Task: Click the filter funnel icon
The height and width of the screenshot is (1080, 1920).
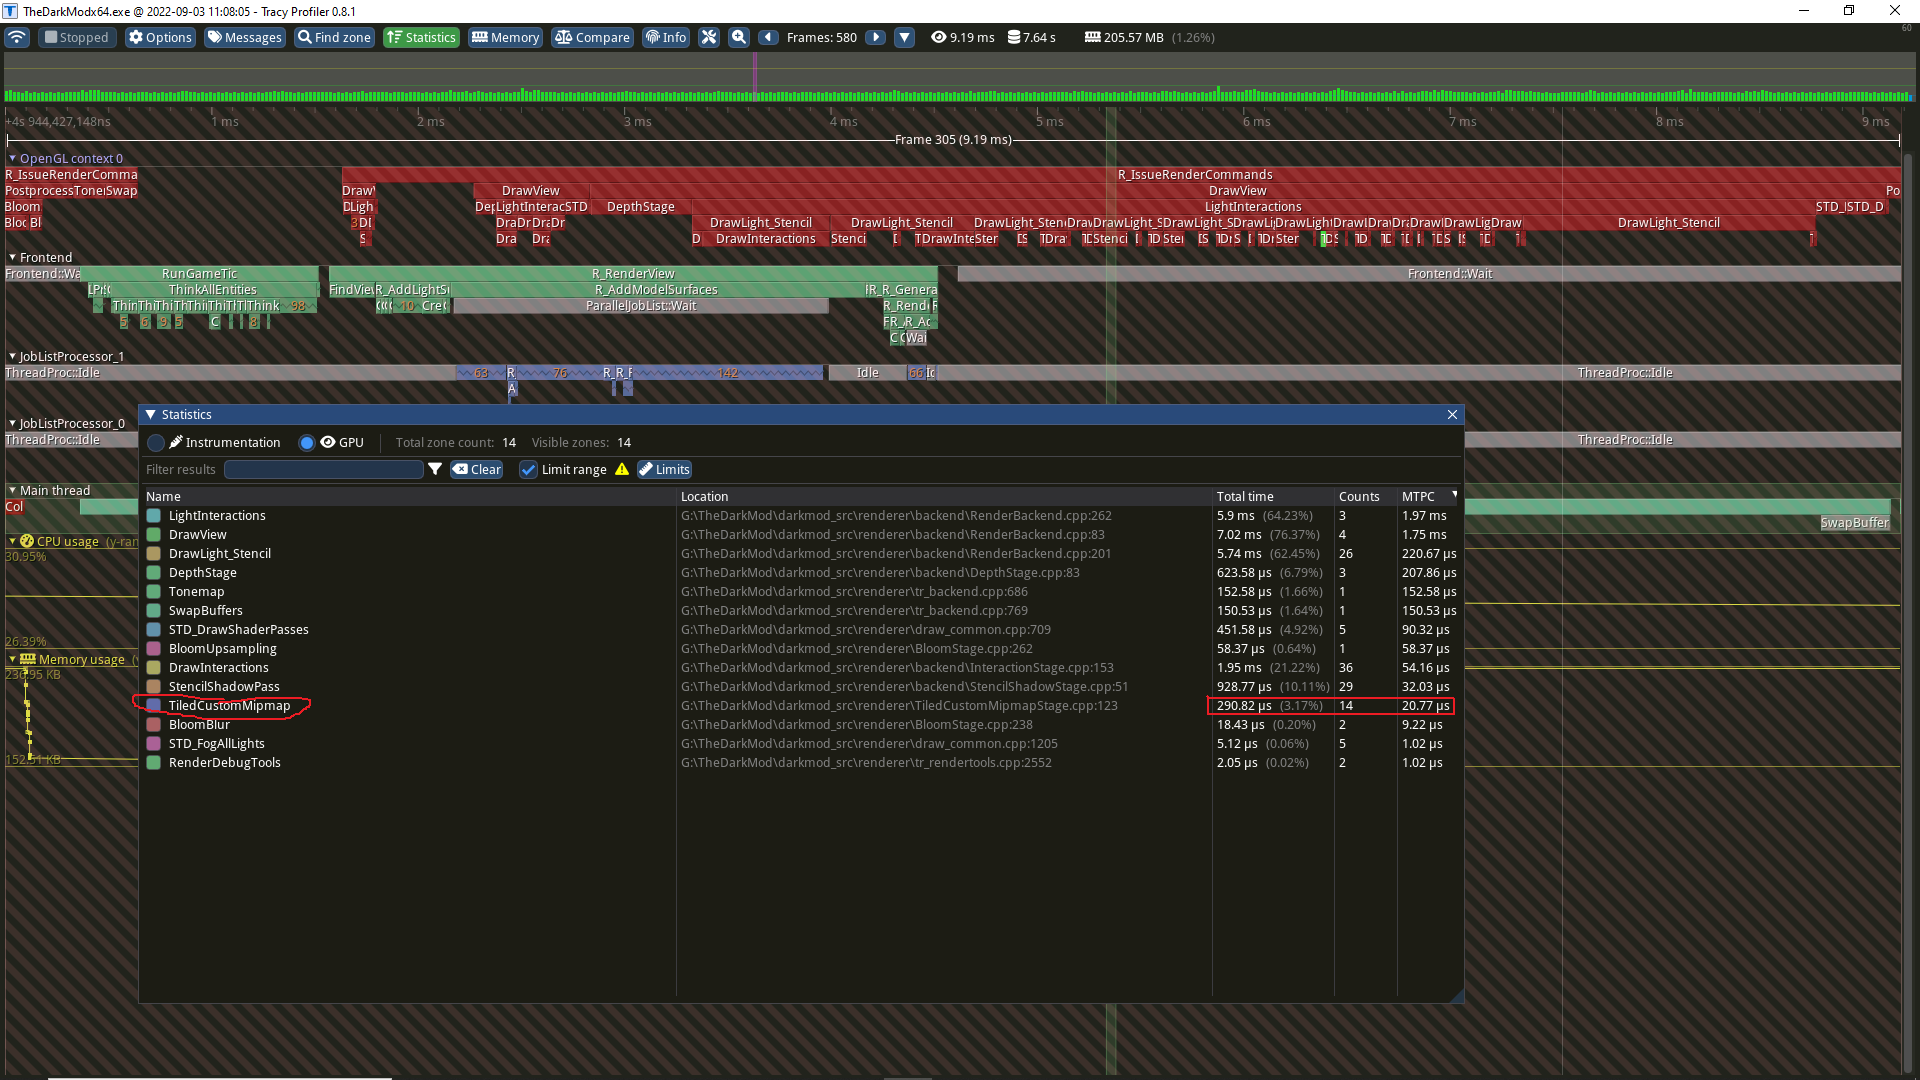Action: pyautogui.click(x=435, y=469)
